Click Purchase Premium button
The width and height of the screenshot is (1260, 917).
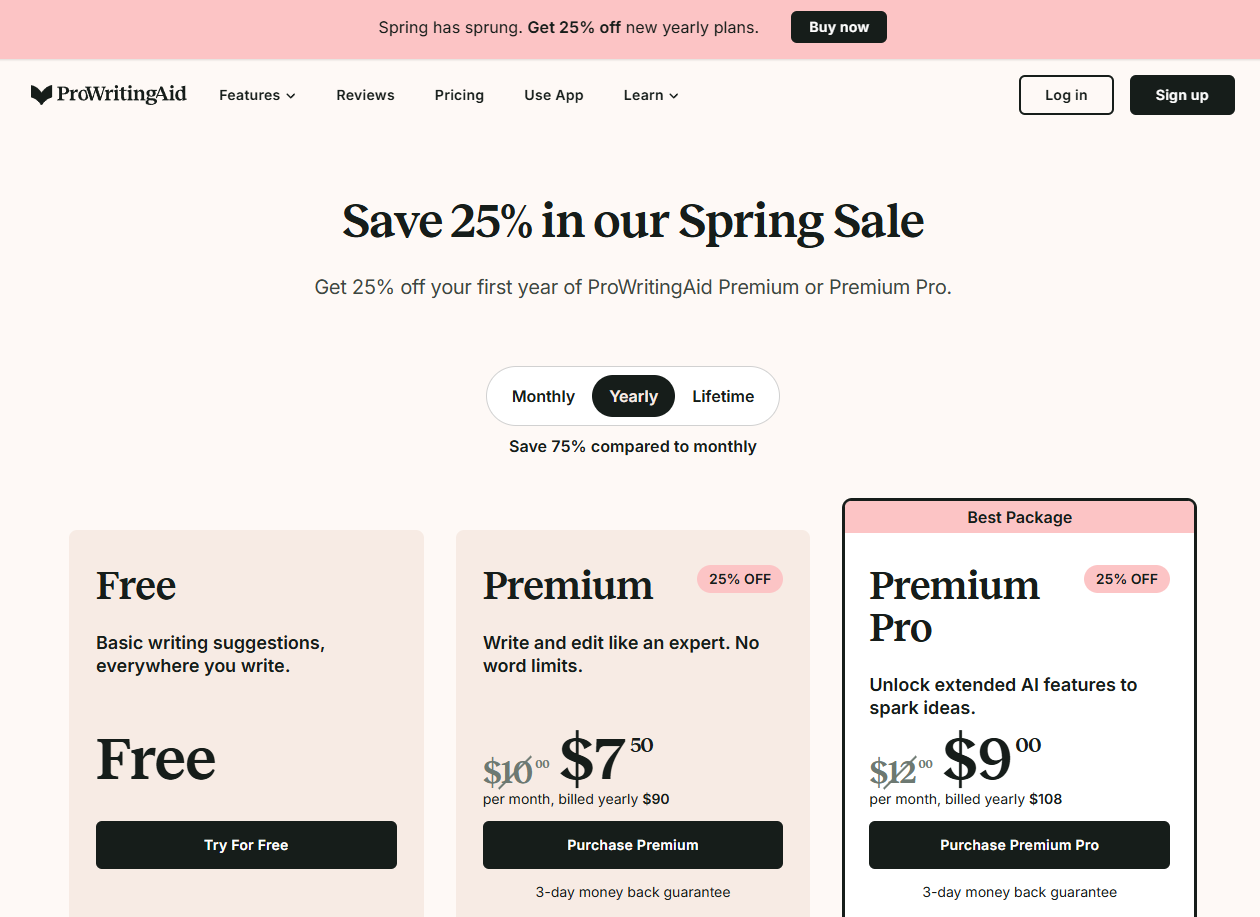[633, 845]
